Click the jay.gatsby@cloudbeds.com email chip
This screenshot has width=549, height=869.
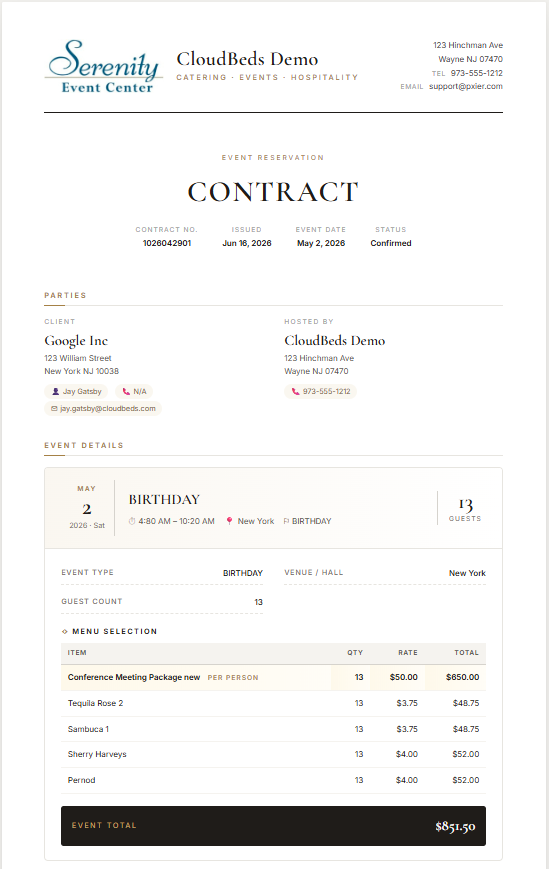pyautogui.click(x=103, y=408)
